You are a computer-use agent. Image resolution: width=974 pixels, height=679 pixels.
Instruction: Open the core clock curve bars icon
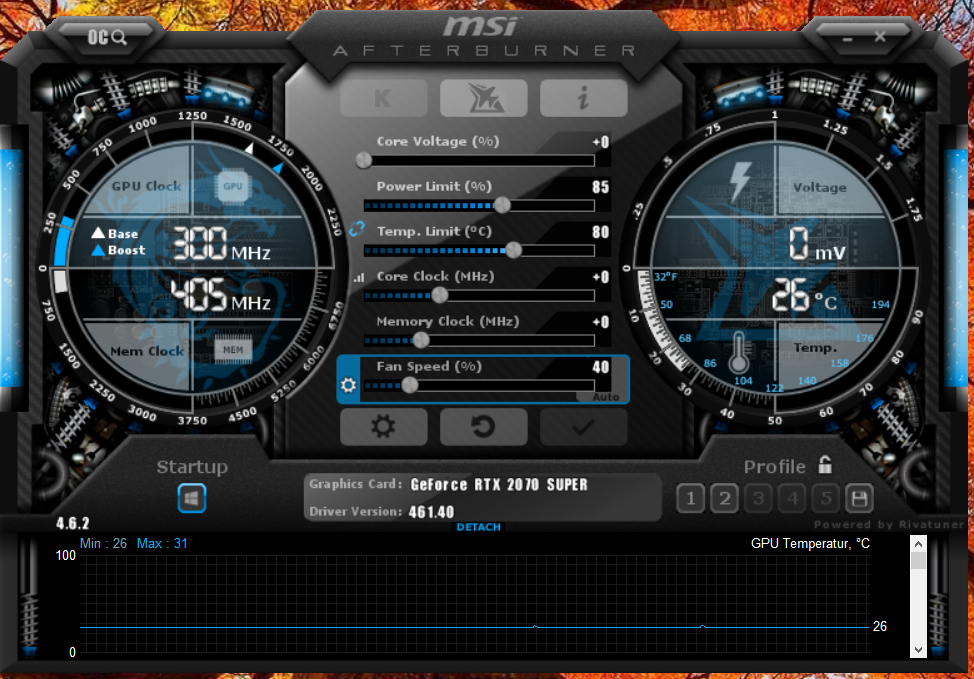358,278
